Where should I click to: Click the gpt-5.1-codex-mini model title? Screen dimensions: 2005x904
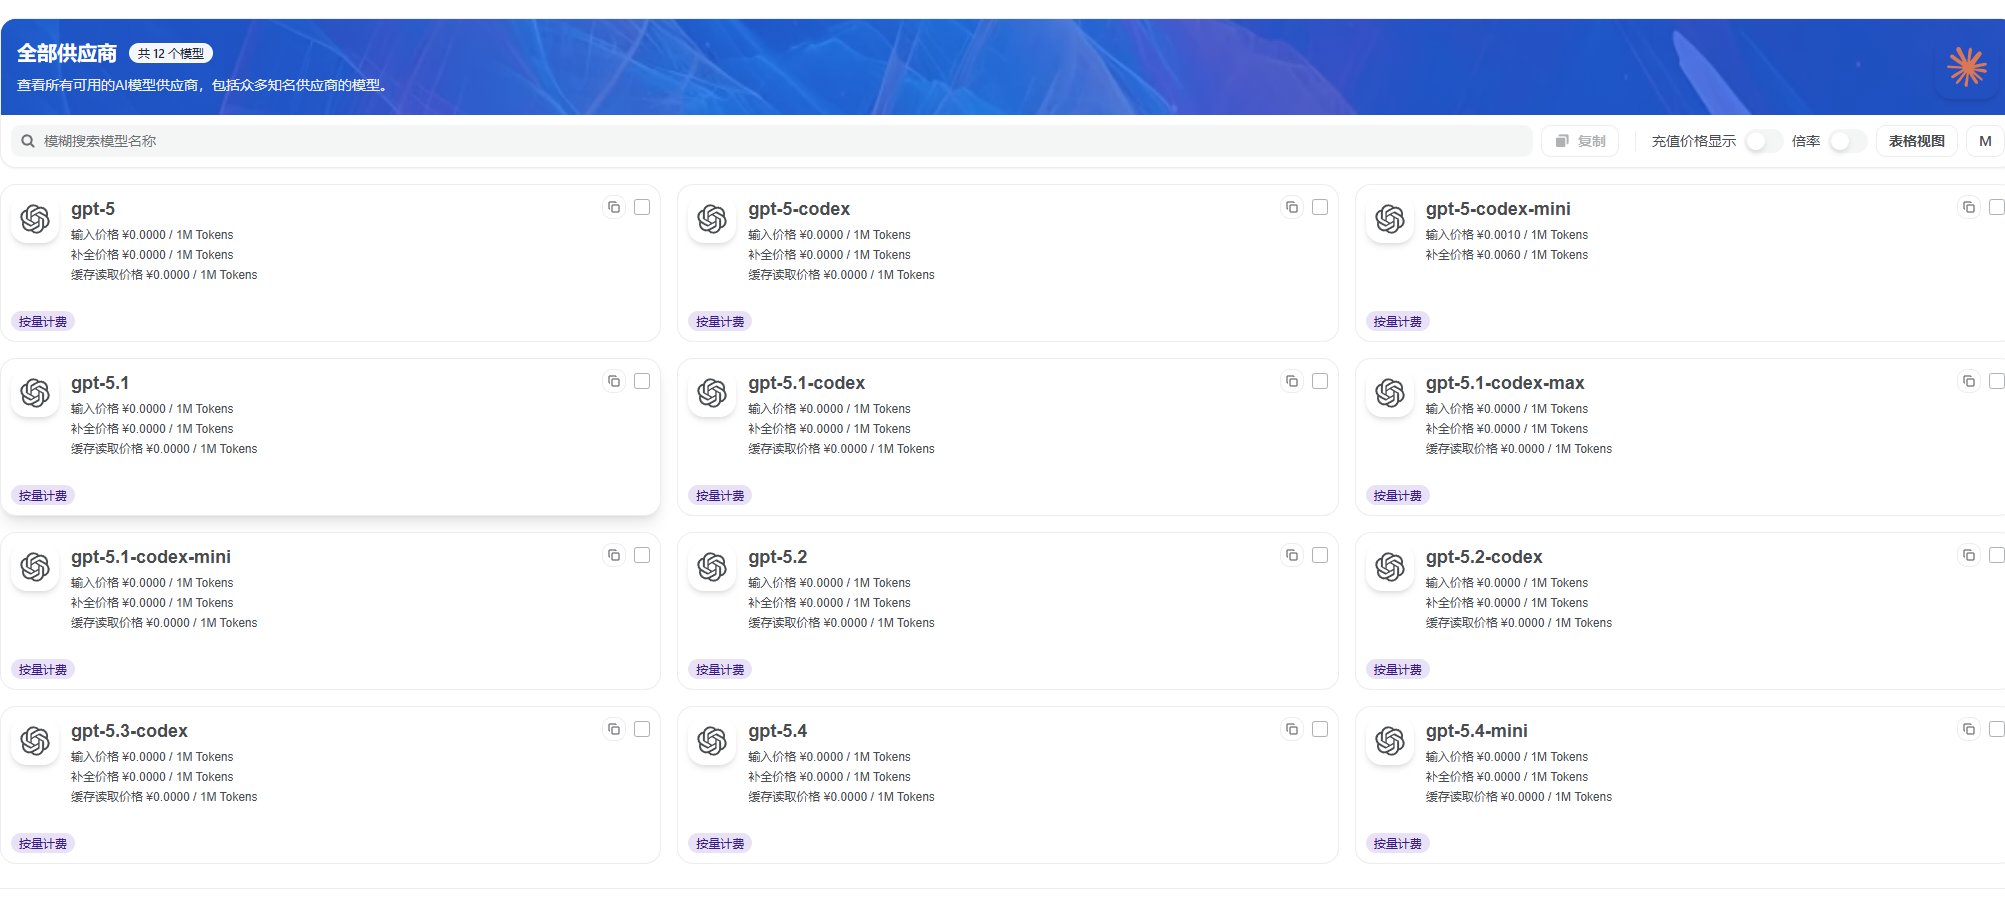(151, 557)
